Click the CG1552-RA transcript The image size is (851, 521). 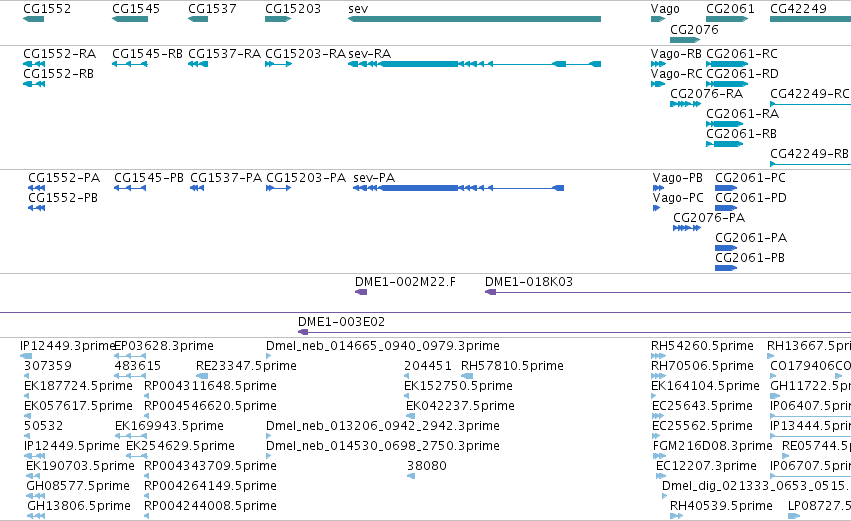[x=34, y=64]
